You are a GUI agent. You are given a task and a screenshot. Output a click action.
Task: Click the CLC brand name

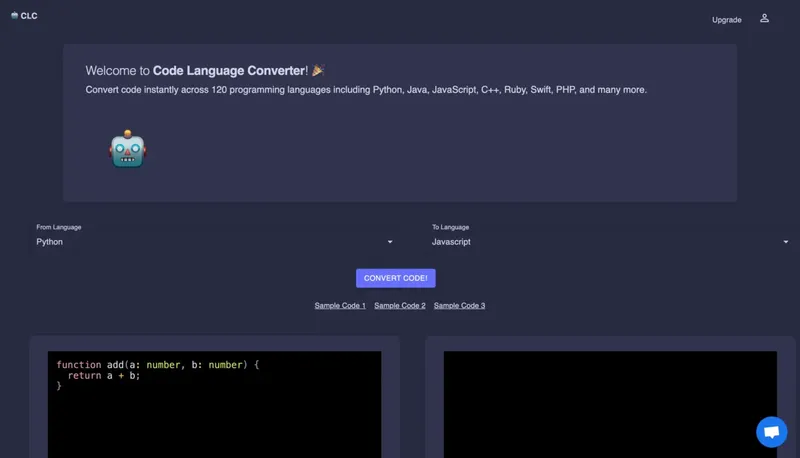29,16
